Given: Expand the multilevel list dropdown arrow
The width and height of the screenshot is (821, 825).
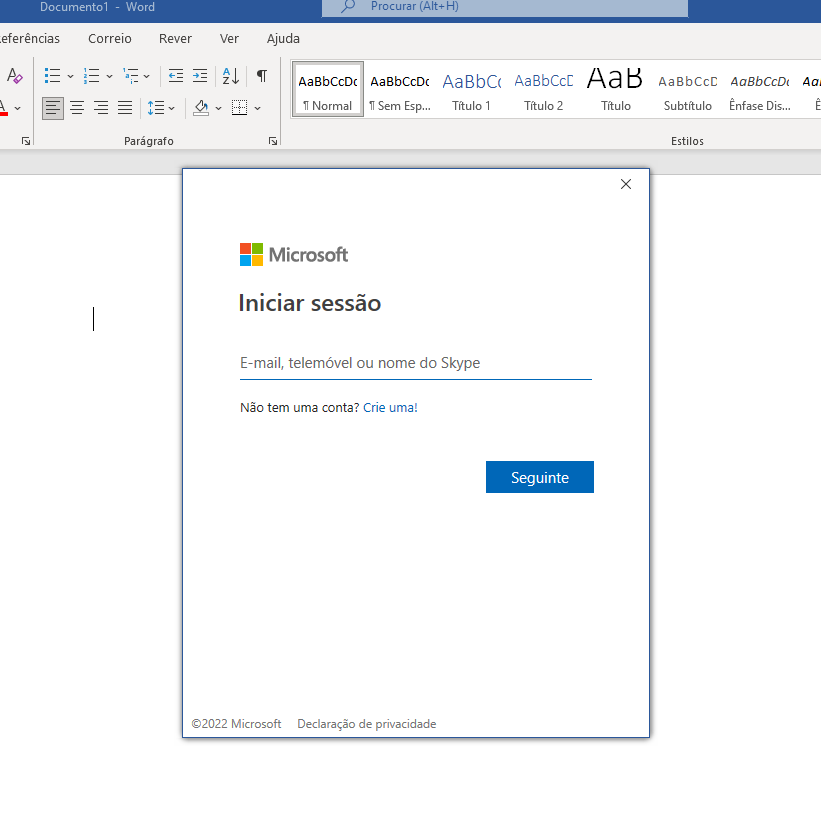Looking at the screenshot, I should coord(146,76).
